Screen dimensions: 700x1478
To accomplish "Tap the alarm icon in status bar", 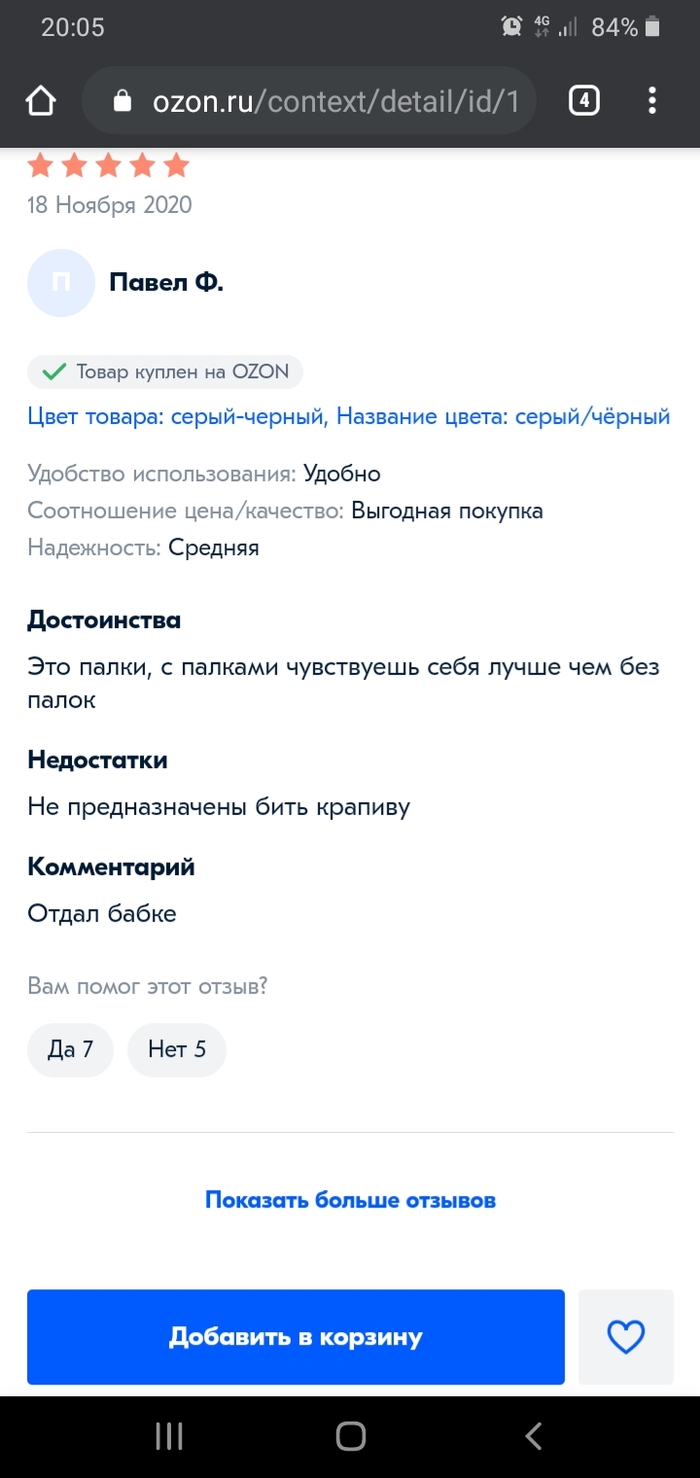I will click(x=512, y=27).
